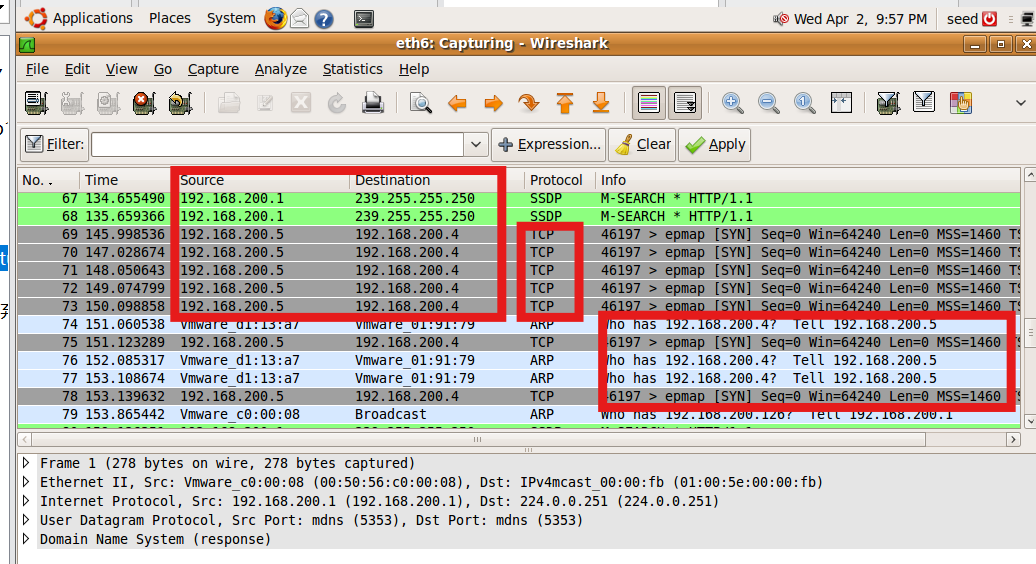Open the System panel menu
This screenshot has width=1036, height=564.
231,18
